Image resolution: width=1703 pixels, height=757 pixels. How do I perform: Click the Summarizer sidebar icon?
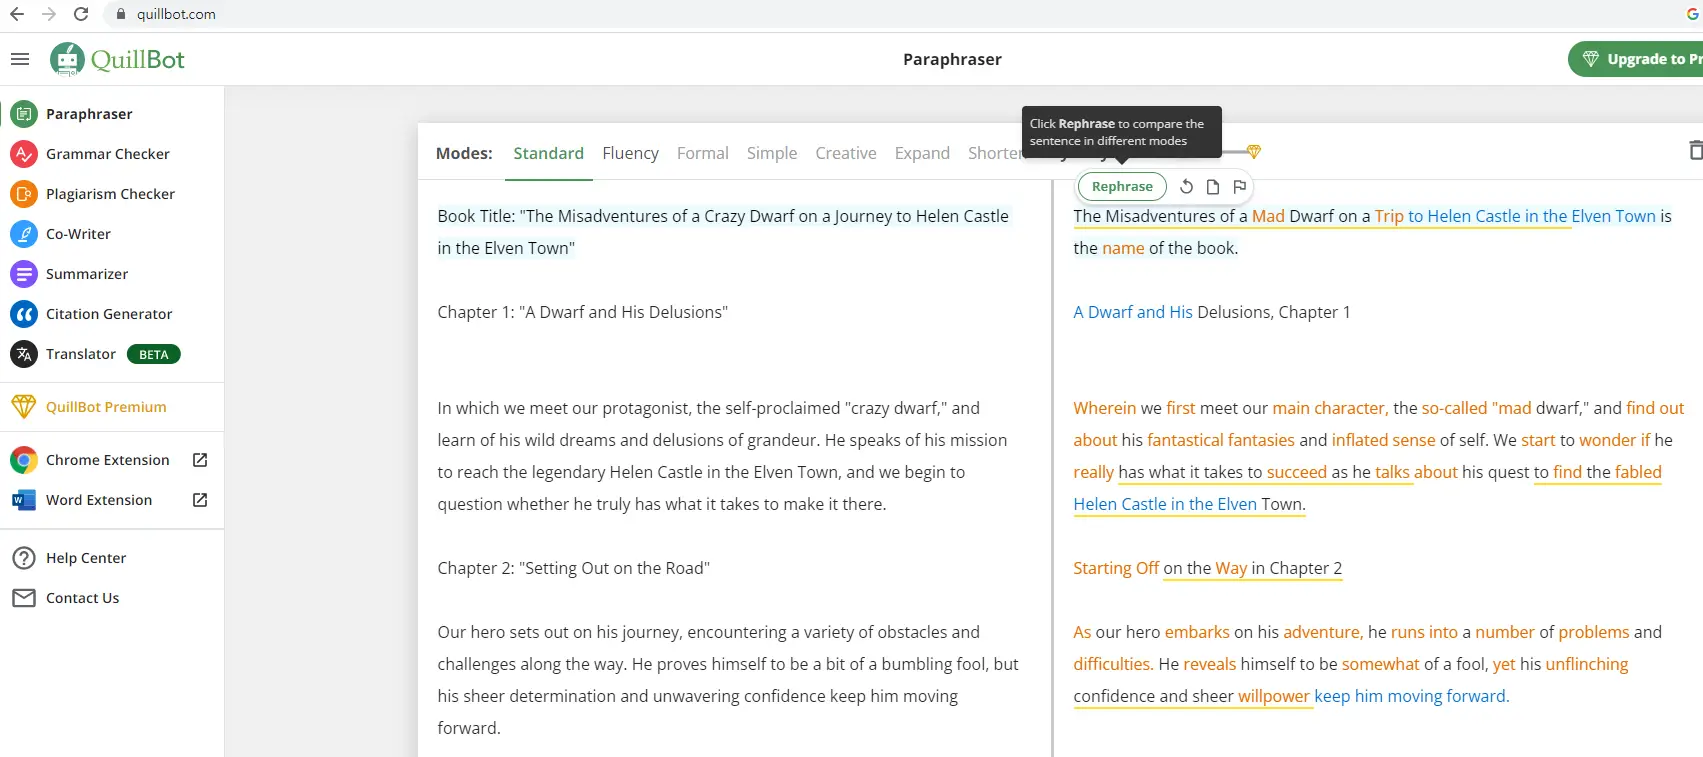(24, 274)
